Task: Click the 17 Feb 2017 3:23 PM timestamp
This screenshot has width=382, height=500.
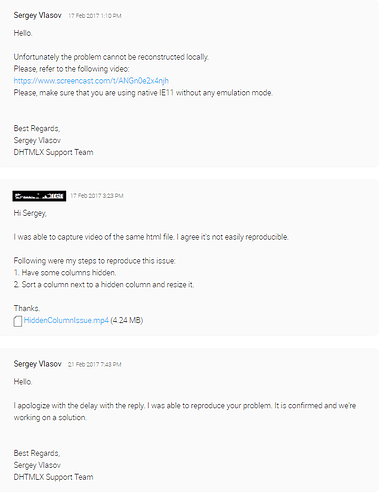Action: coord(97,196)
